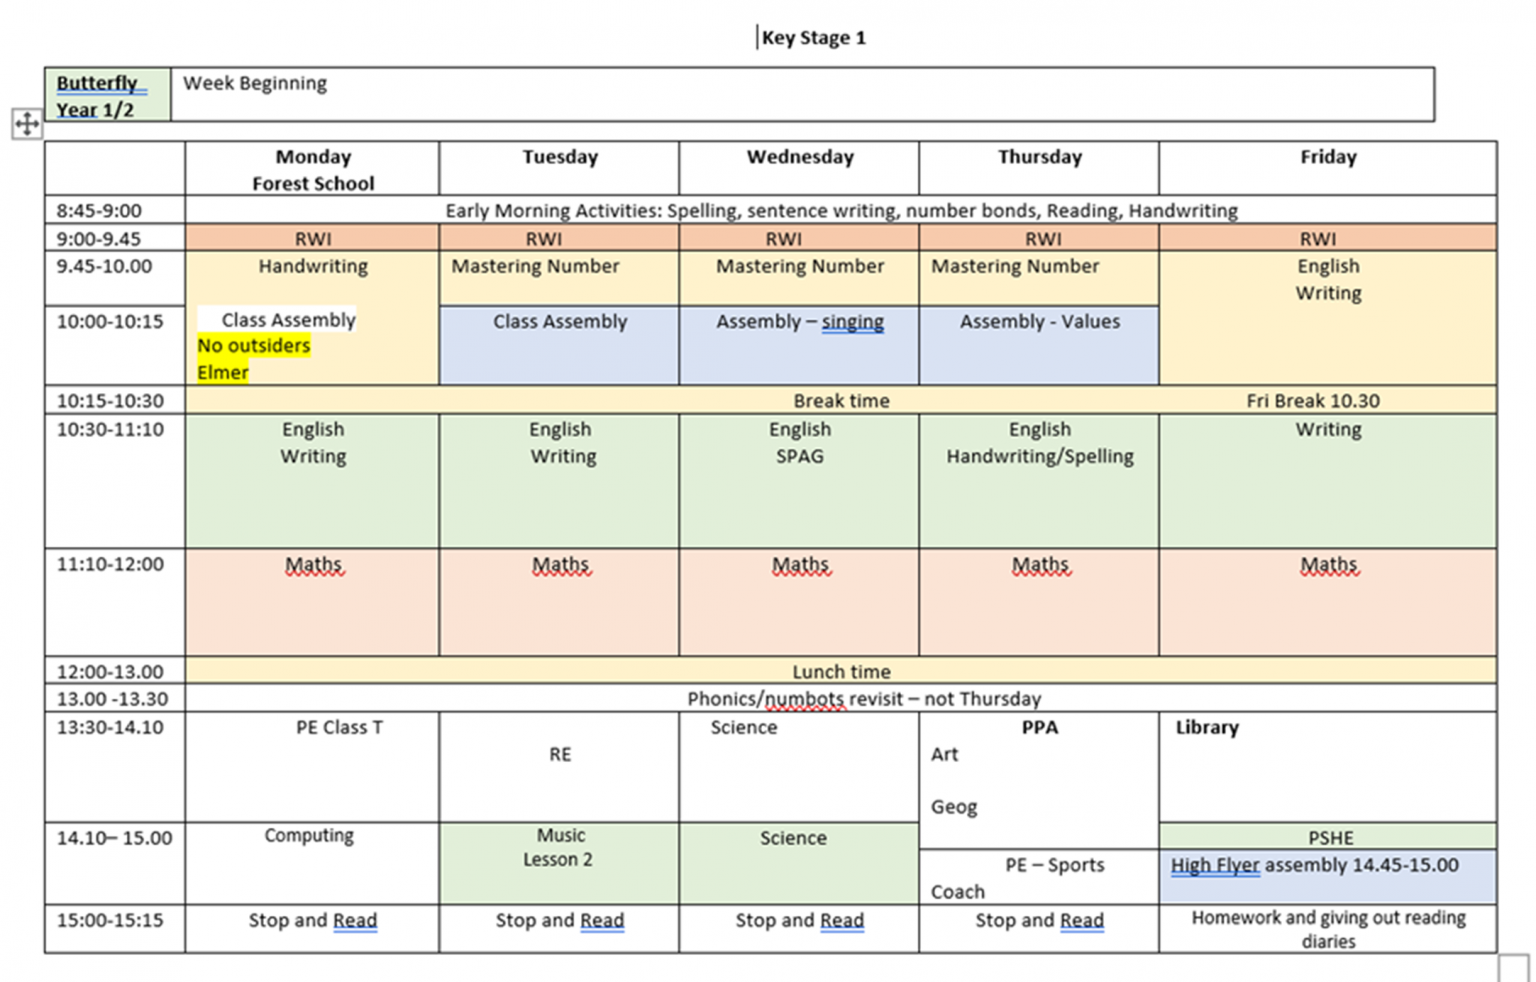The image size is (1536, 982).
Task: Click the Assembly - Values cell
Action: [1039, 322]
